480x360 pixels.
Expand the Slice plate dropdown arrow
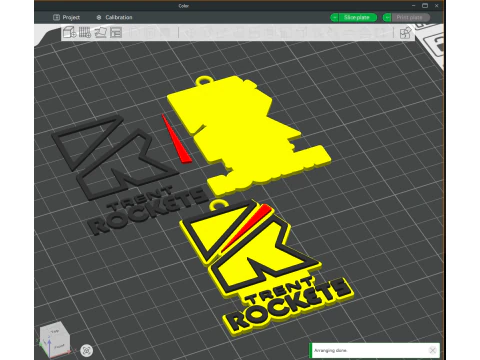334,17
